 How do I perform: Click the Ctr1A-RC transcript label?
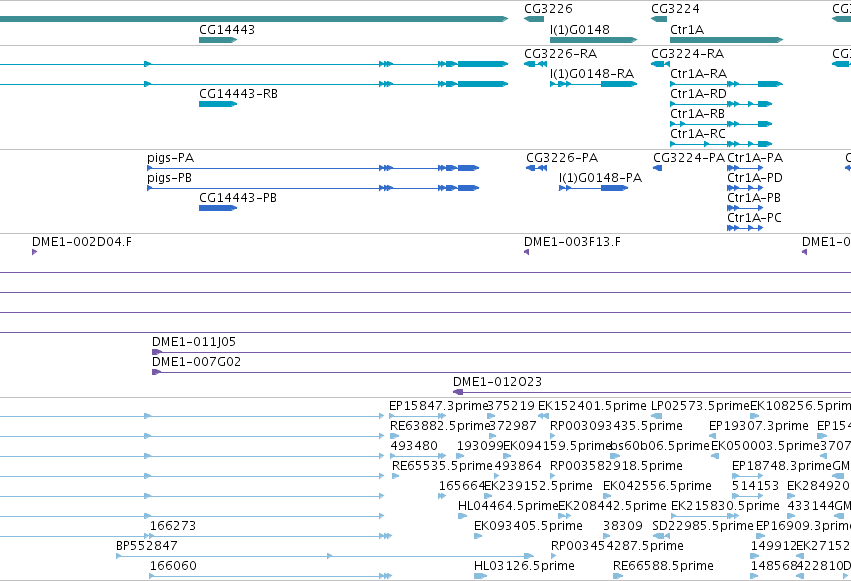(x=697, y=134)
